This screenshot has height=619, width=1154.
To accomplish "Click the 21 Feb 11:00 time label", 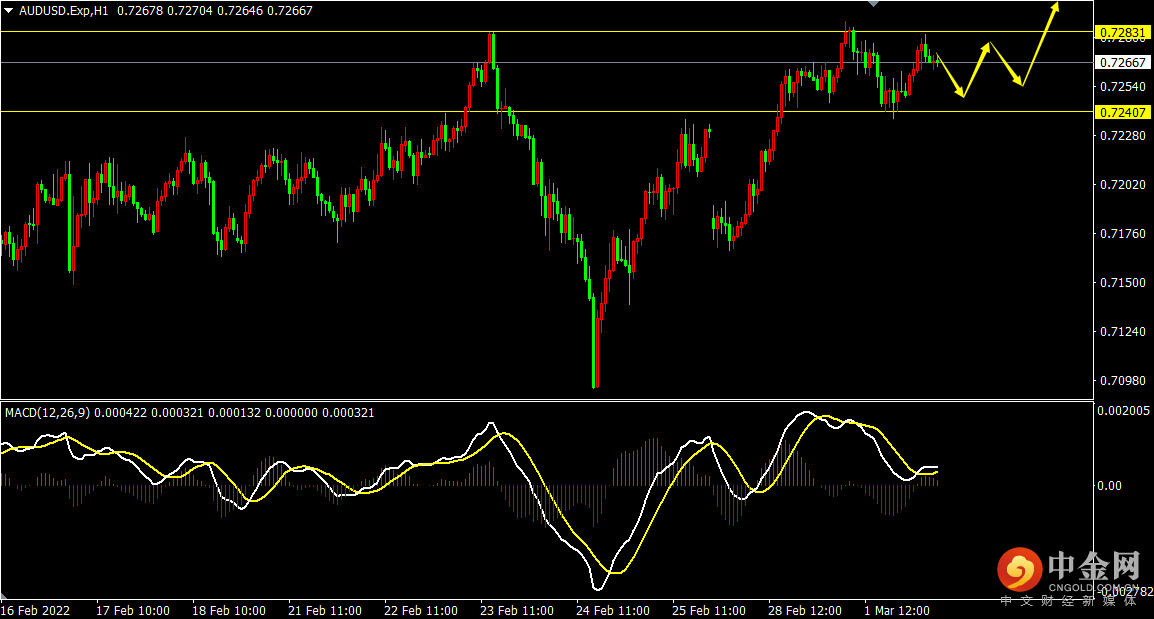I will (x=325, y=611).
